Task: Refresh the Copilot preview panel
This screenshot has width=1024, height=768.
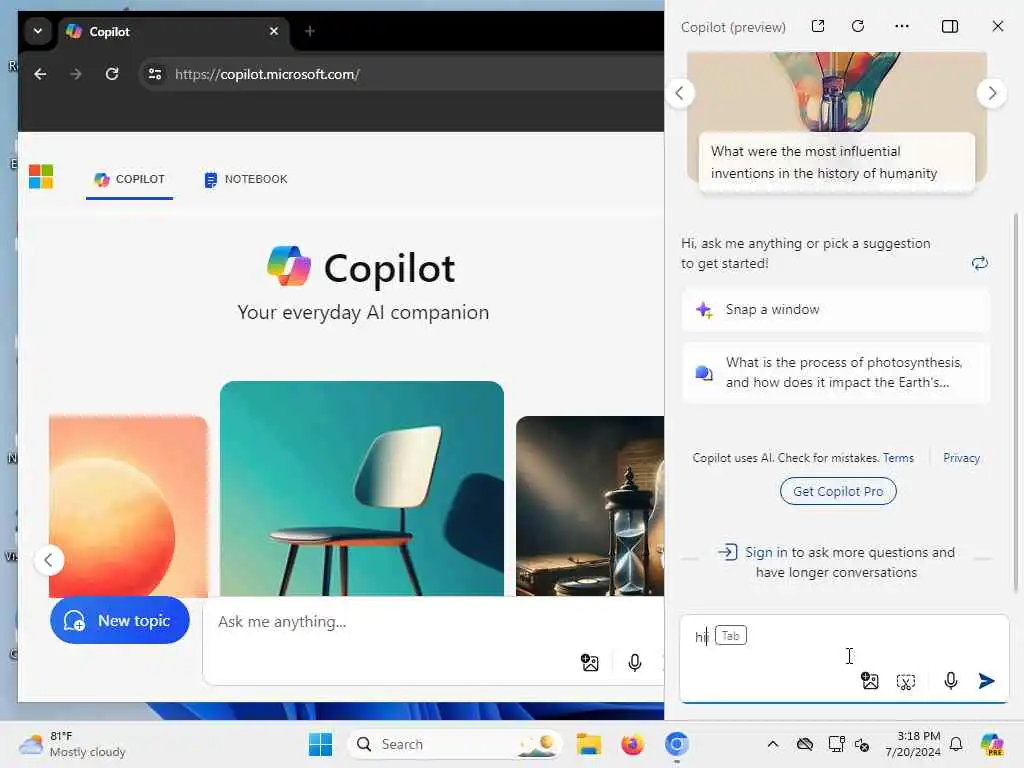Action: [858, 26]
